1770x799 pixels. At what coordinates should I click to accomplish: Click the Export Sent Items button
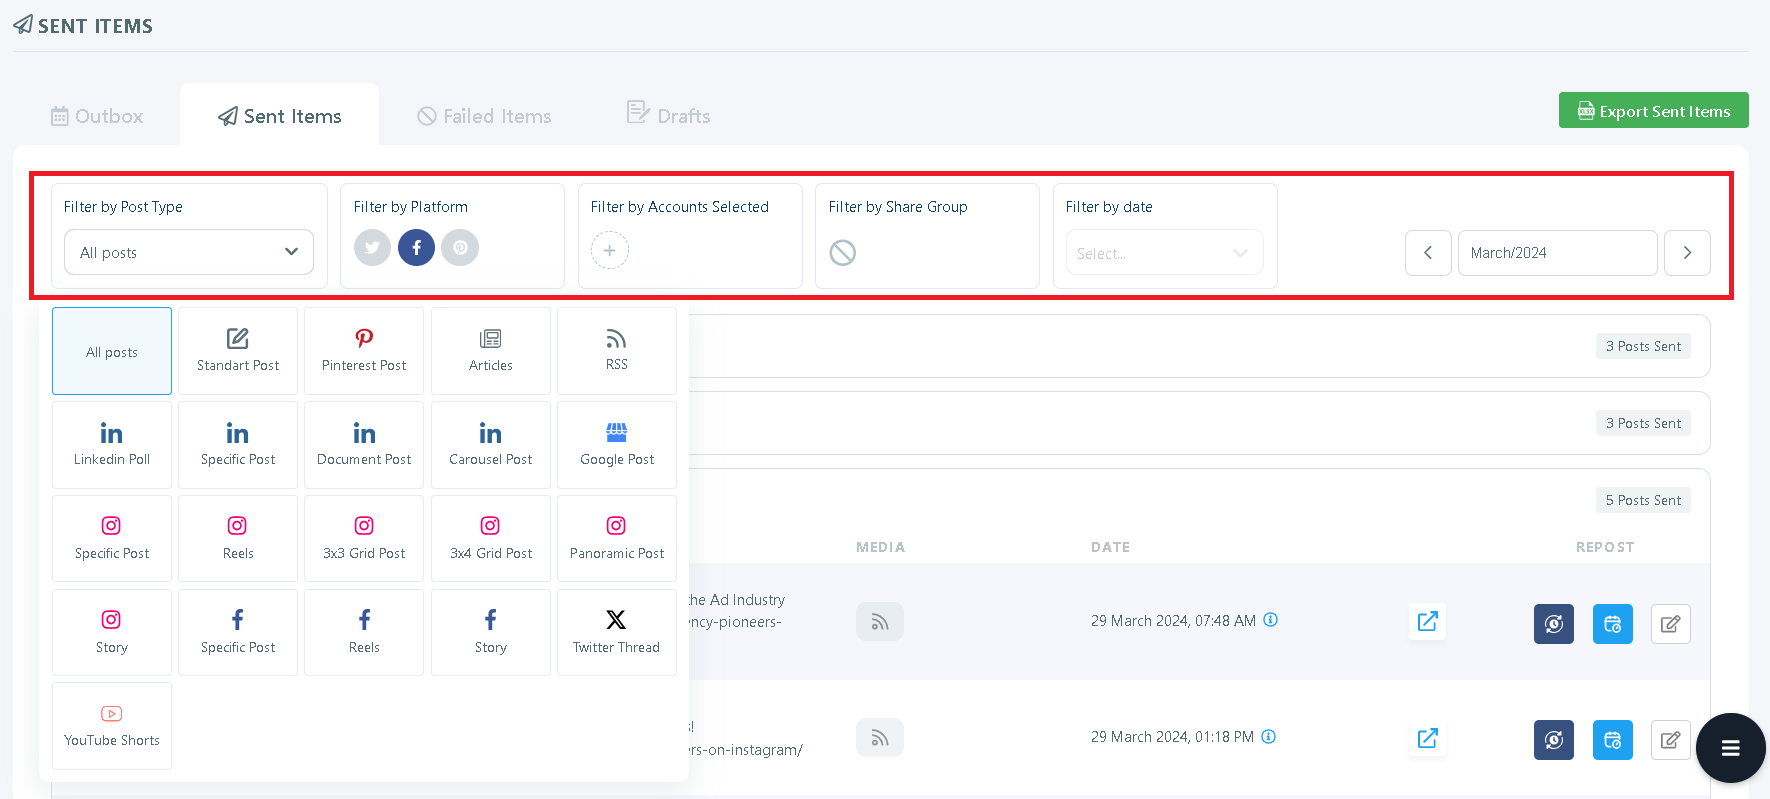click(x=1654, y=111)
